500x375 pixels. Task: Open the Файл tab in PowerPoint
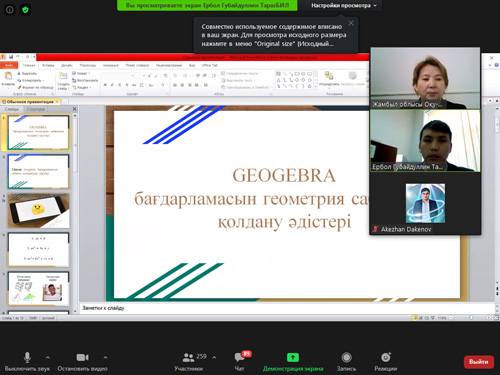pyautogui.click(x=9, y=65)
